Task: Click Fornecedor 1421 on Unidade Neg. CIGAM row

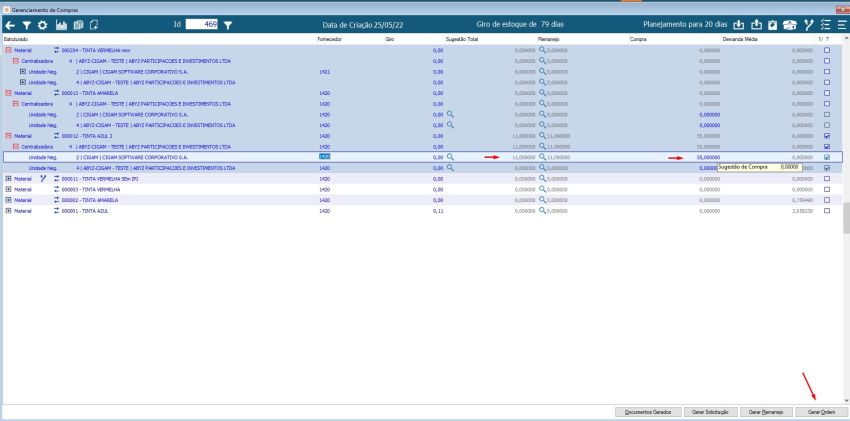Action: tap(325, 72)
